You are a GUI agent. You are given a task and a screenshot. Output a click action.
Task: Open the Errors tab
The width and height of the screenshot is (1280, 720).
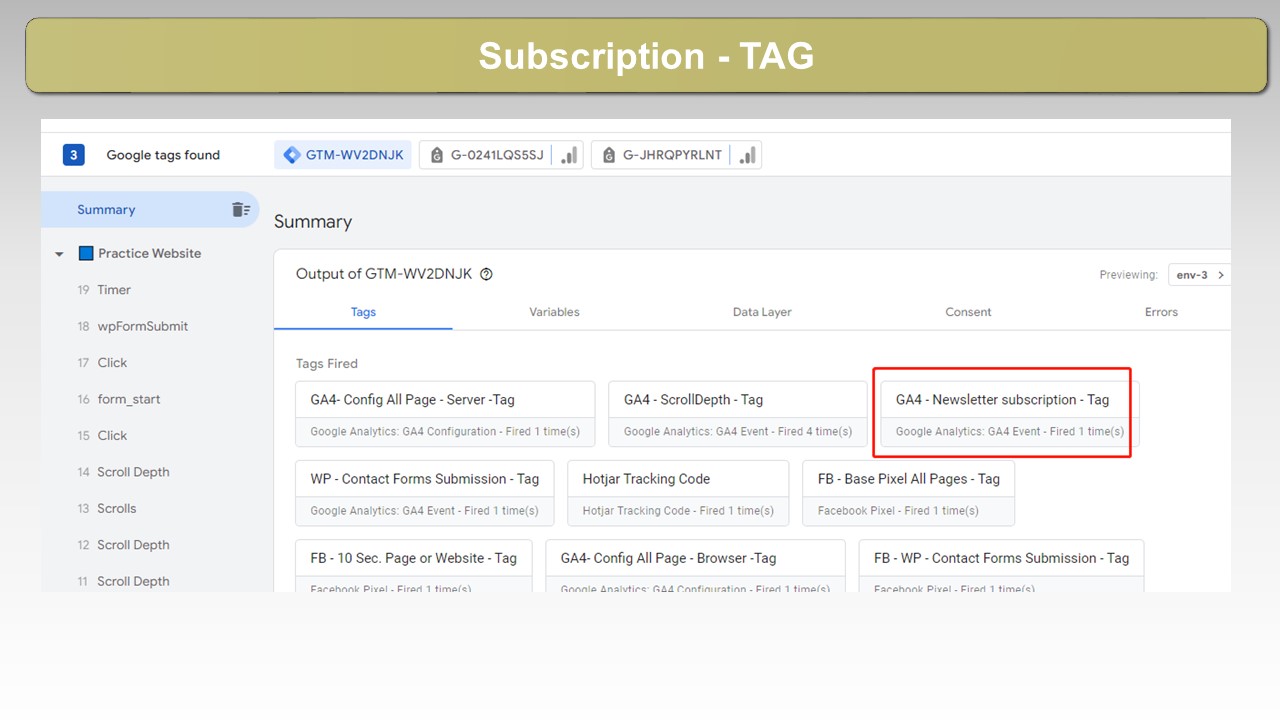(1161, 312)
